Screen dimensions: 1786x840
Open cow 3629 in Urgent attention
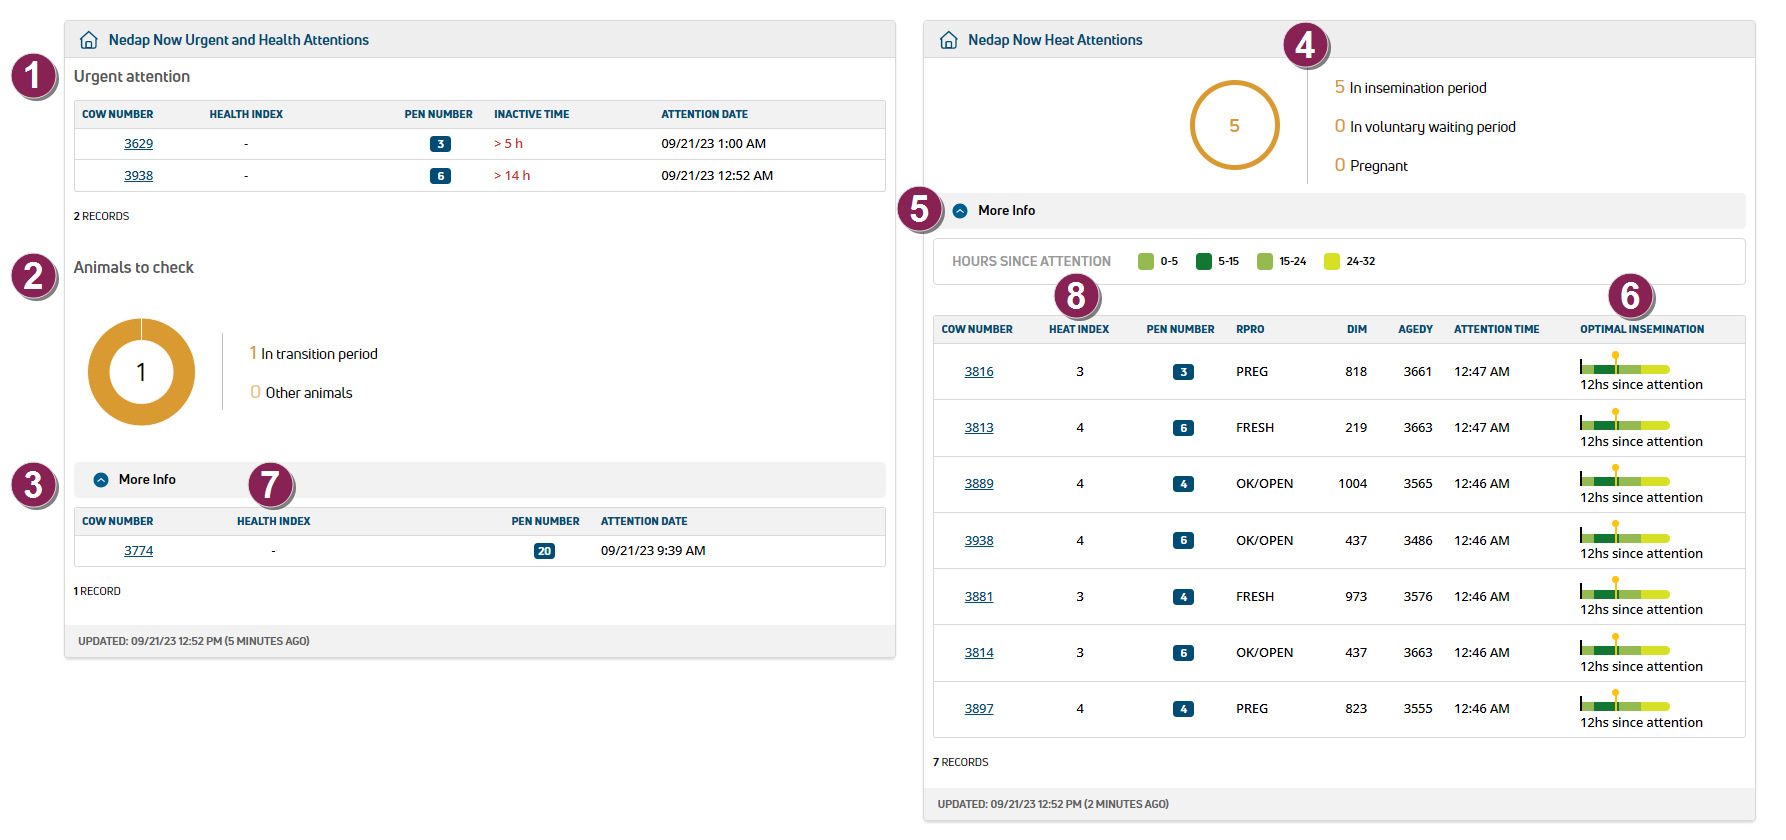pyautogui.click(x=138, y=144)
